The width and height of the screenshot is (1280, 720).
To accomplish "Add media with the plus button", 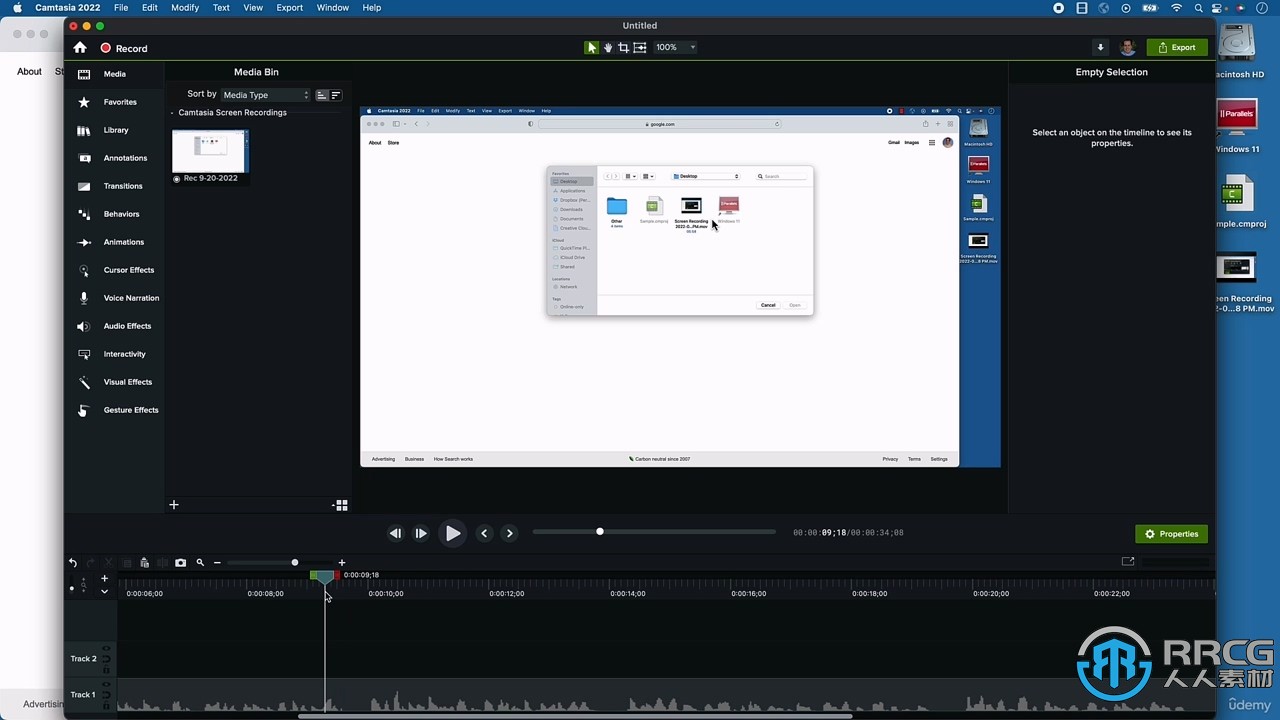I will click(x=174, y=505).
